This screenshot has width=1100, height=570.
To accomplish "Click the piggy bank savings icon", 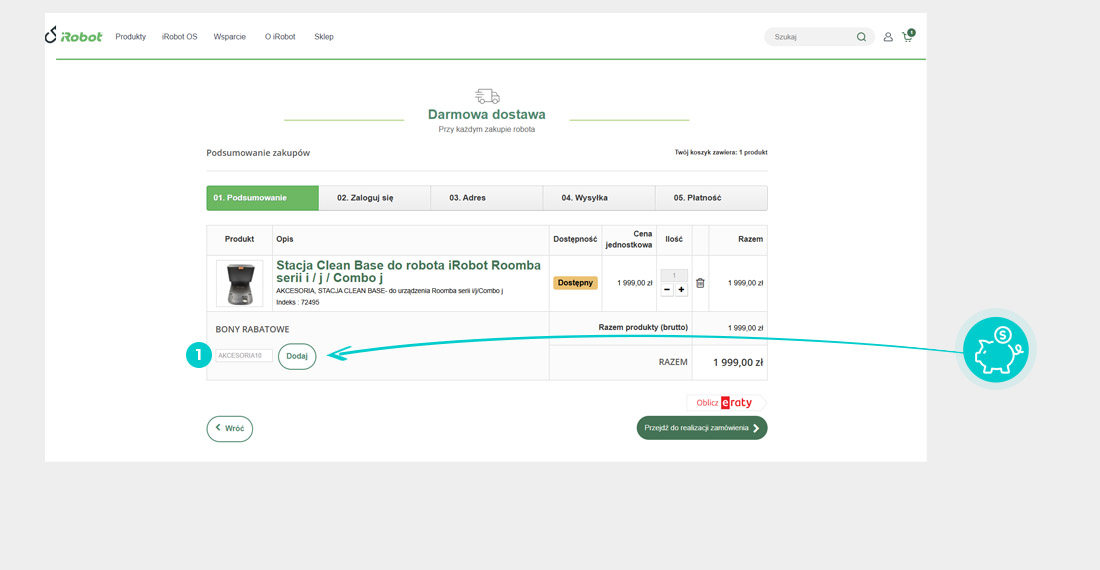I will pyautogui.click(x=995, y=349).
